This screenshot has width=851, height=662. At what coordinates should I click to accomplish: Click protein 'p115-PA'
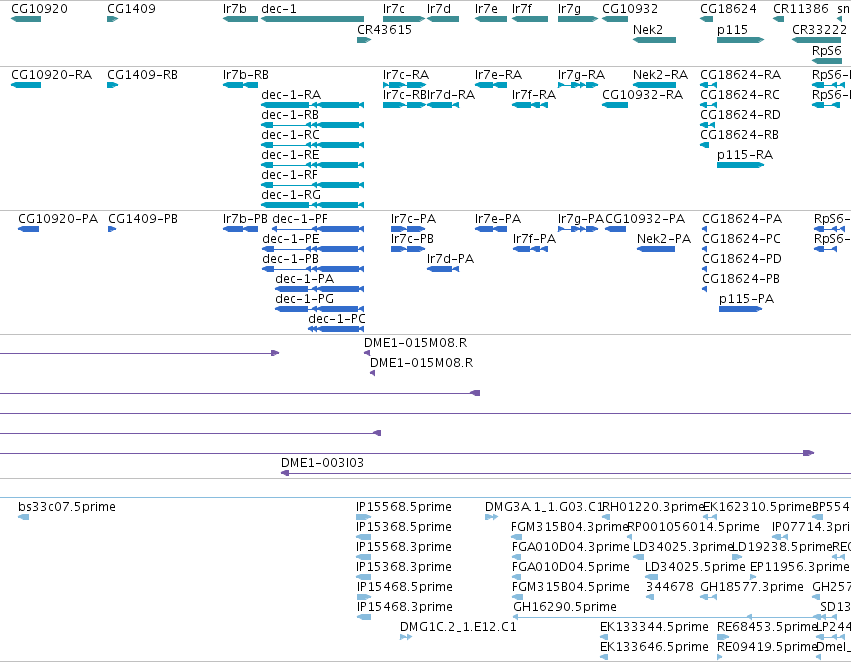747,300
